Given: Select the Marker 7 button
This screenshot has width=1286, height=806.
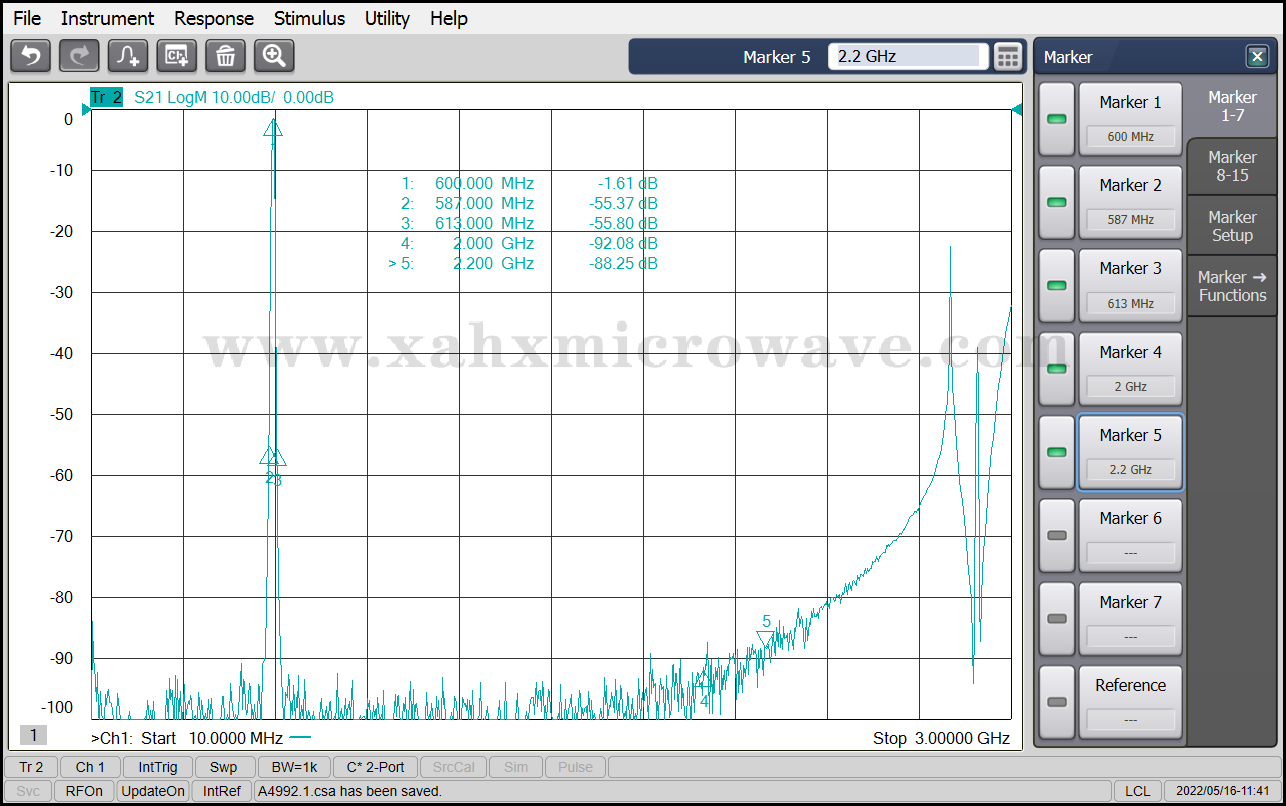Looking at the screenshot, I should click(1130, 619).
